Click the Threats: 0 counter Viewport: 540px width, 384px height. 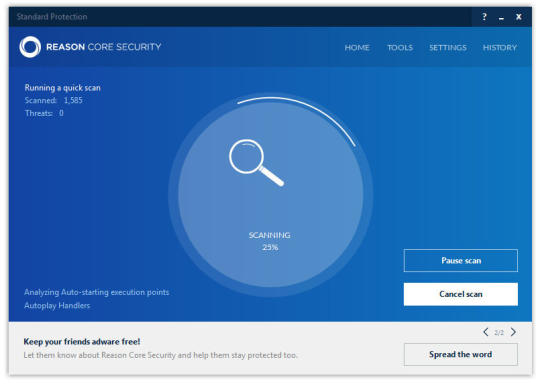[x=44, y=113]
